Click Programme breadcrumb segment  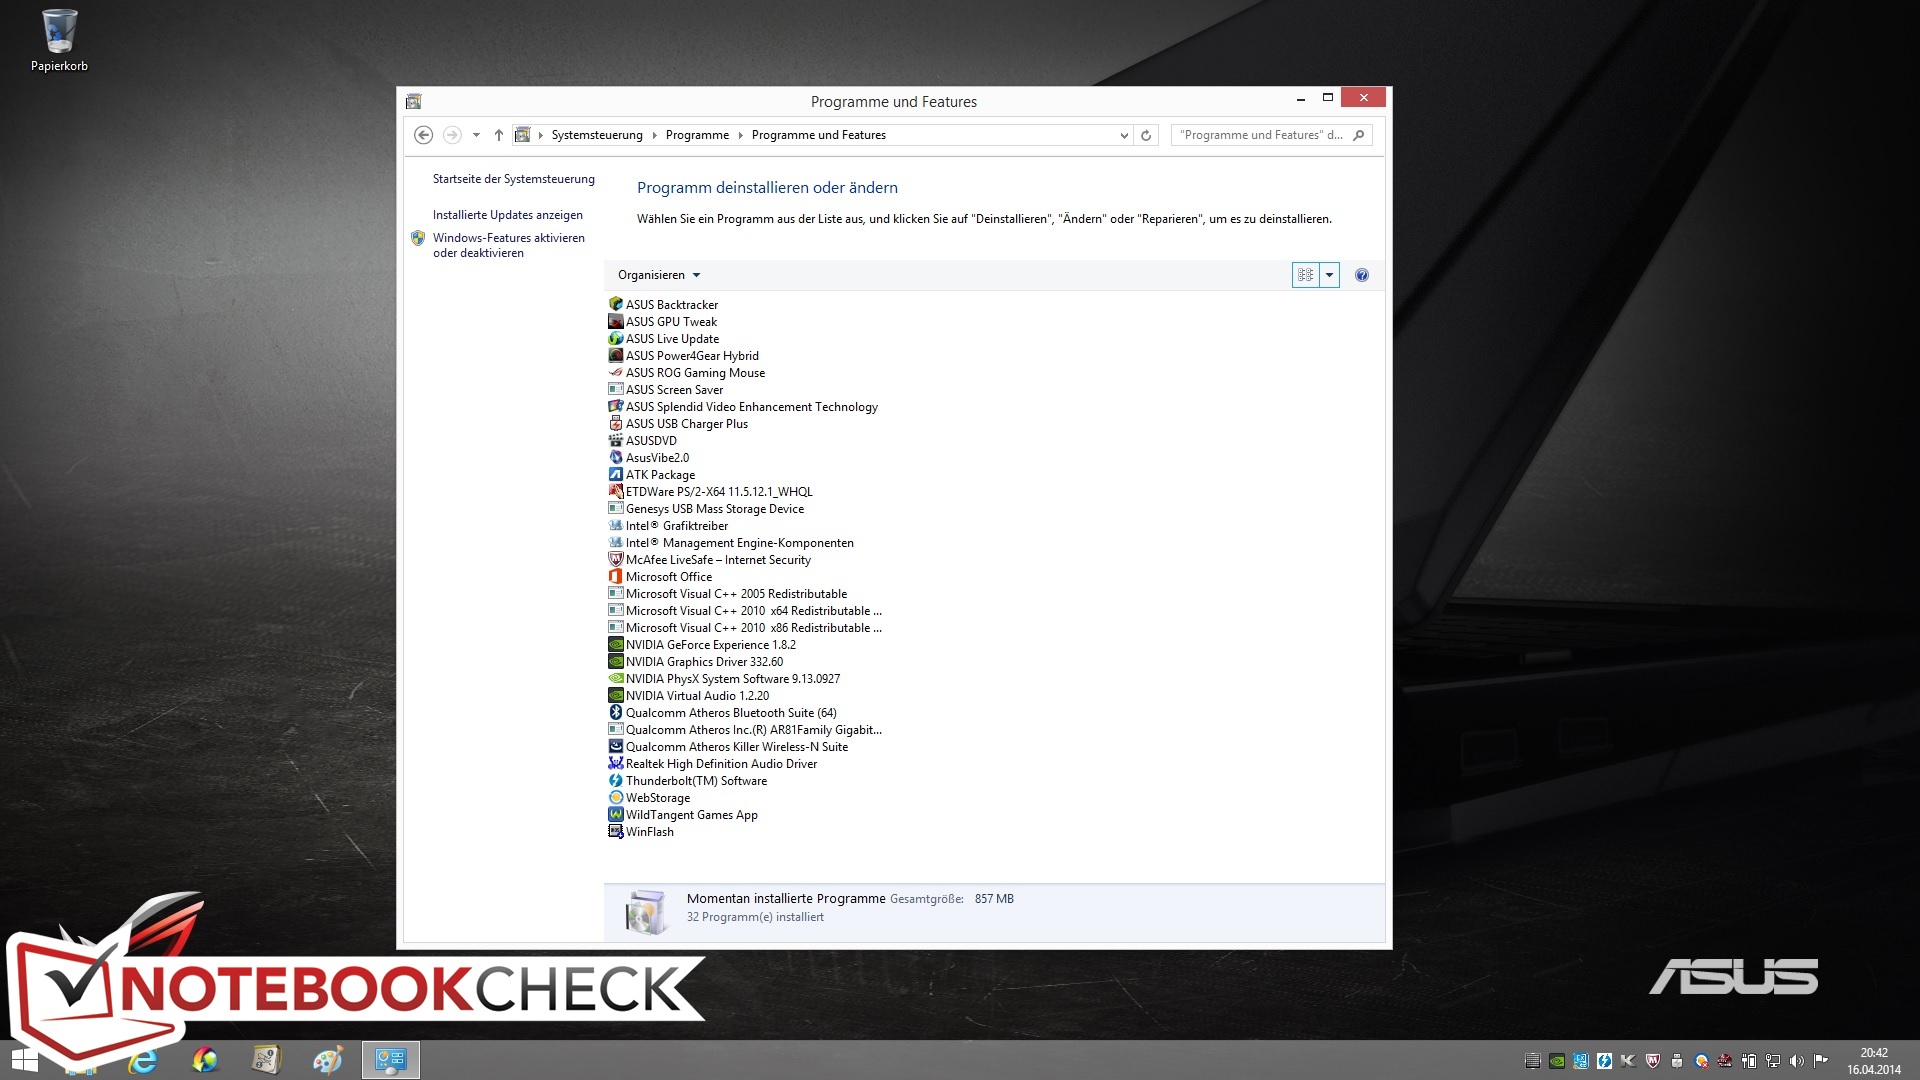tap(697, 135)
